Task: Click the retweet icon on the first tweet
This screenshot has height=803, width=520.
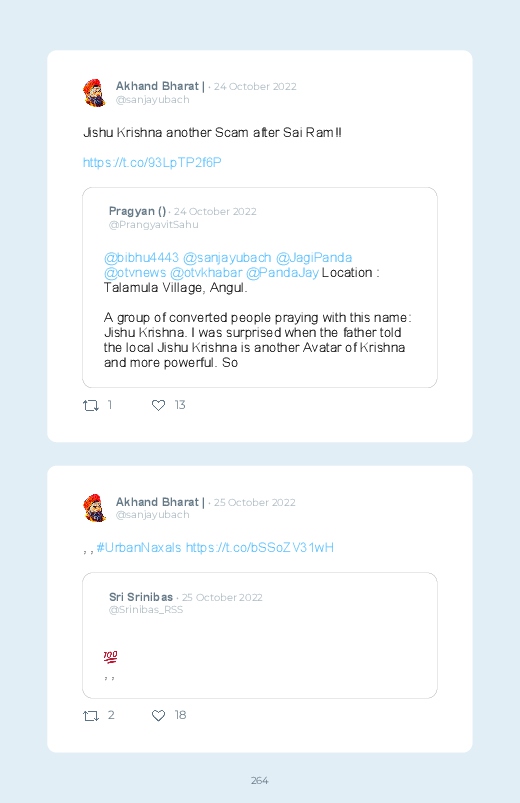Action: (91, 406)
